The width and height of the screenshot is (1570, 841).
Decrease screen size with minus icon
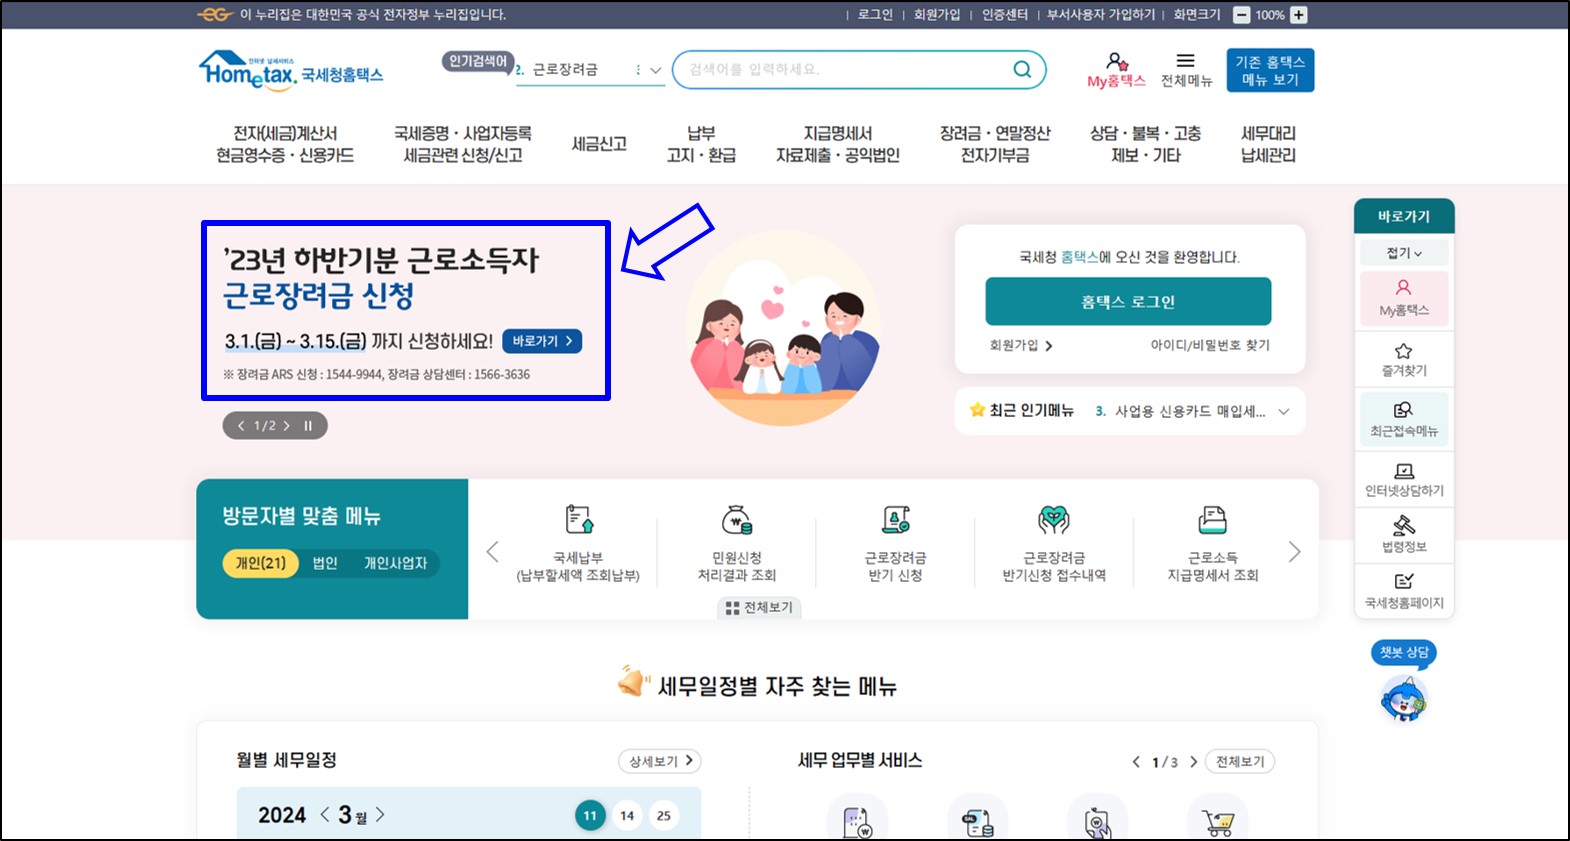click(1241, 15)
